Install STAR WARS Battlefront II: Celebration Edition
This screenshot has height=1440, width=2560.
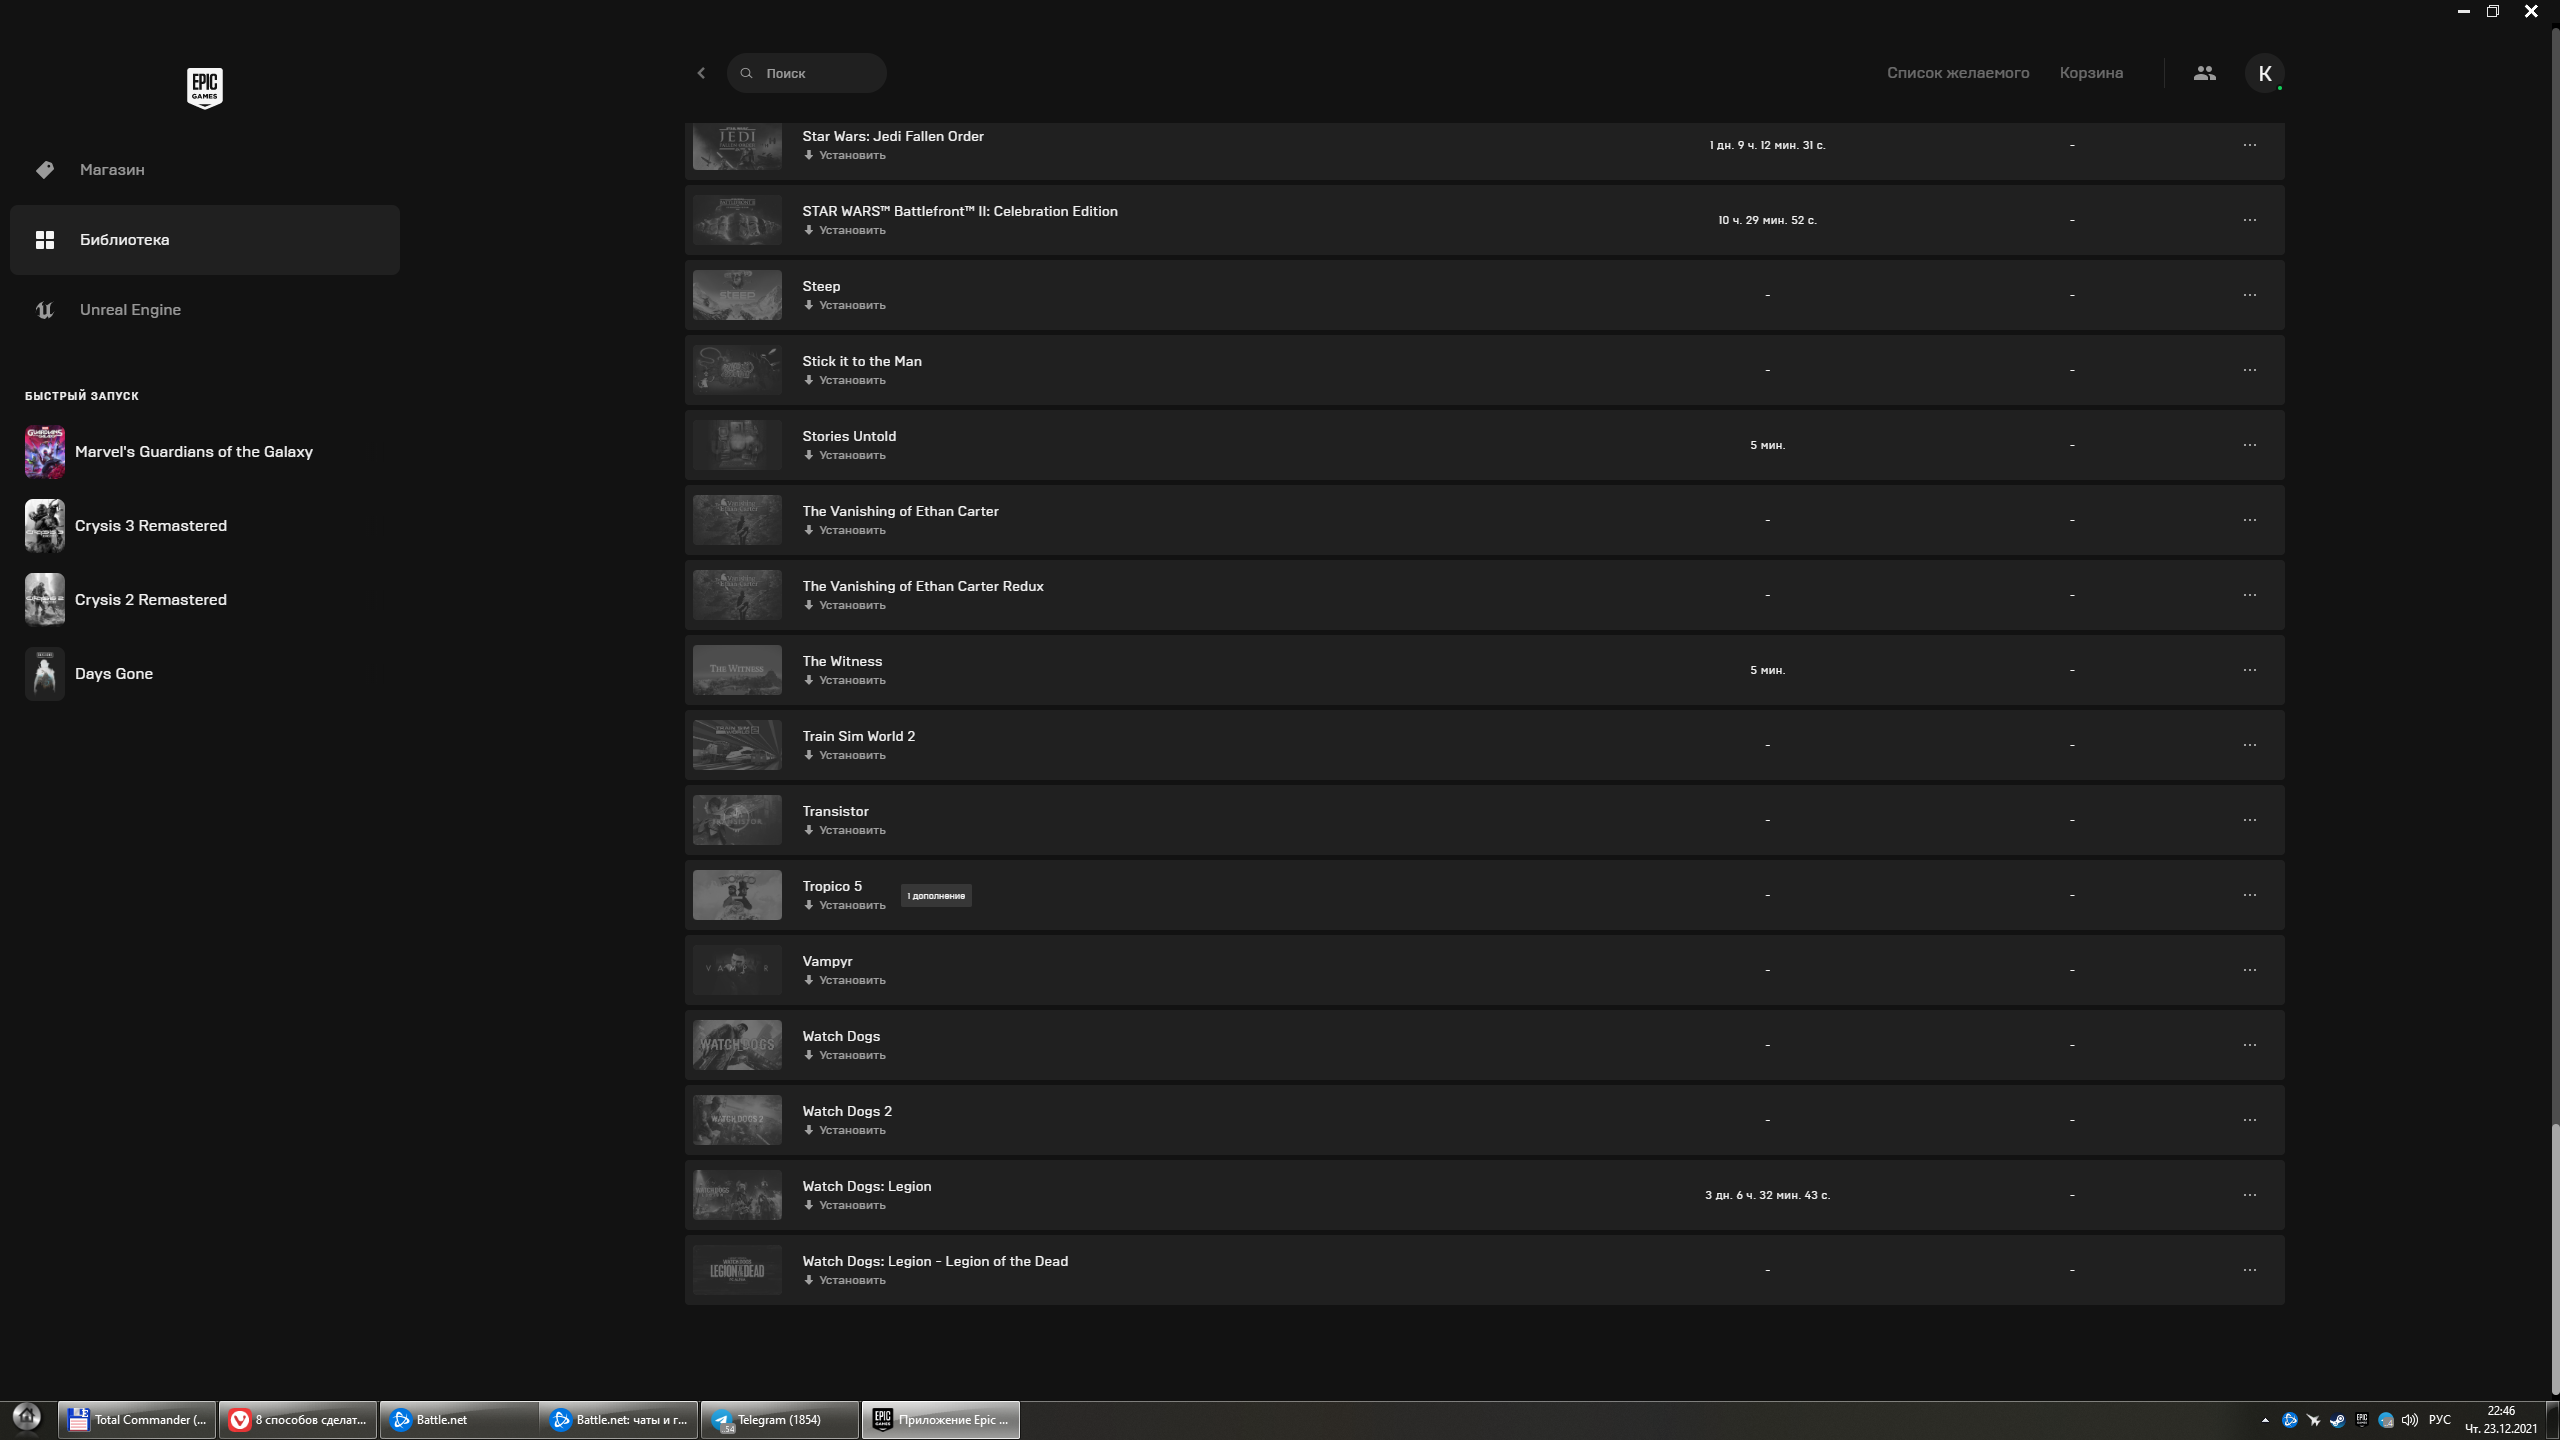tap(845, 231)
